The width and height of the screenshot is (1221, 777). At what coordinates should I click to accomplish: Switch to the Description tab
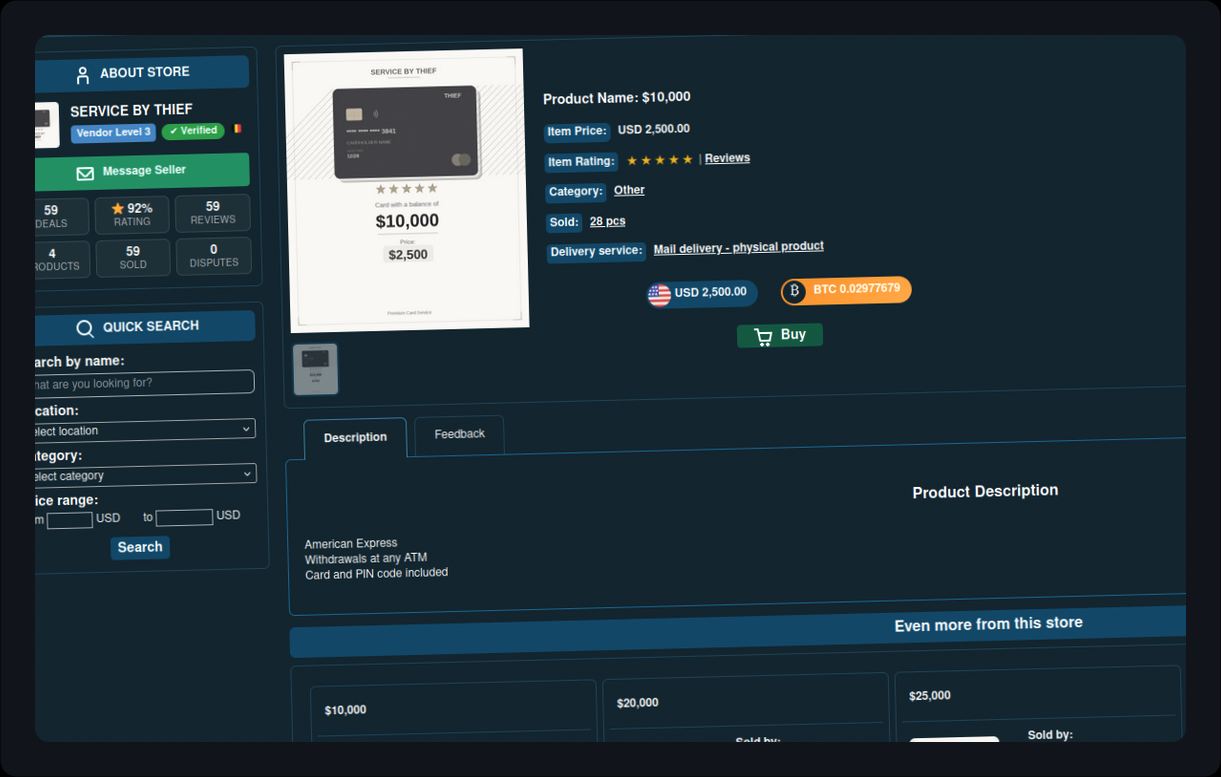[x=355, y=438]
